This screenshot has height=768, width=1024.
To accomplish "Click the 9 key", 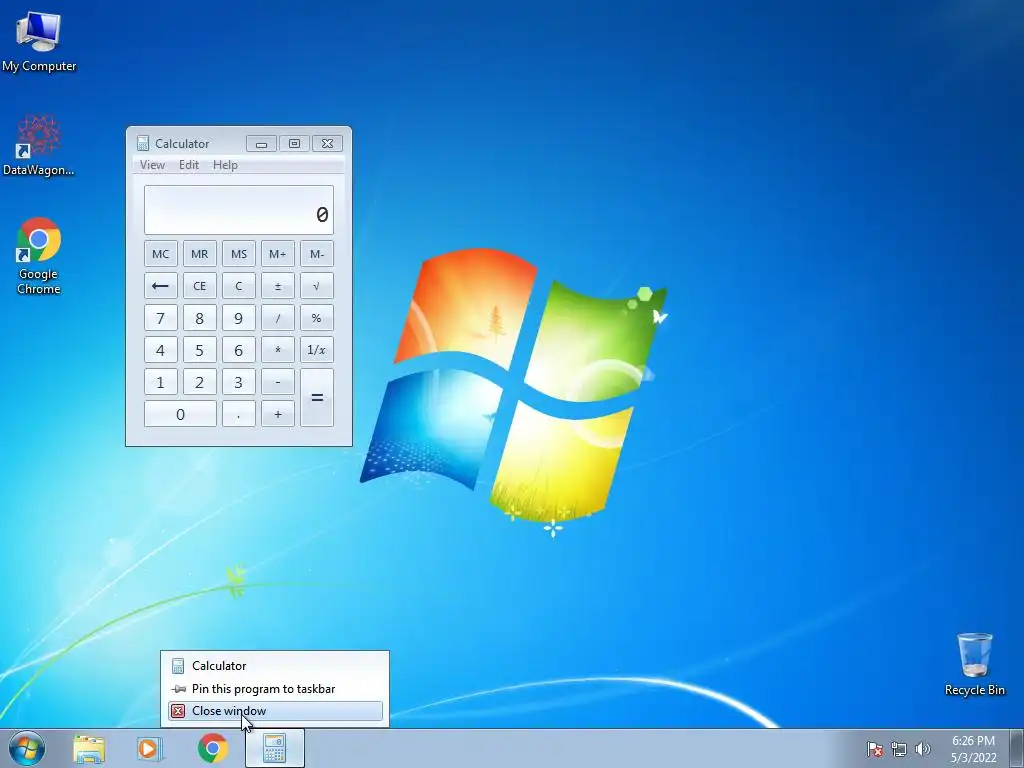I will [238, 318].
